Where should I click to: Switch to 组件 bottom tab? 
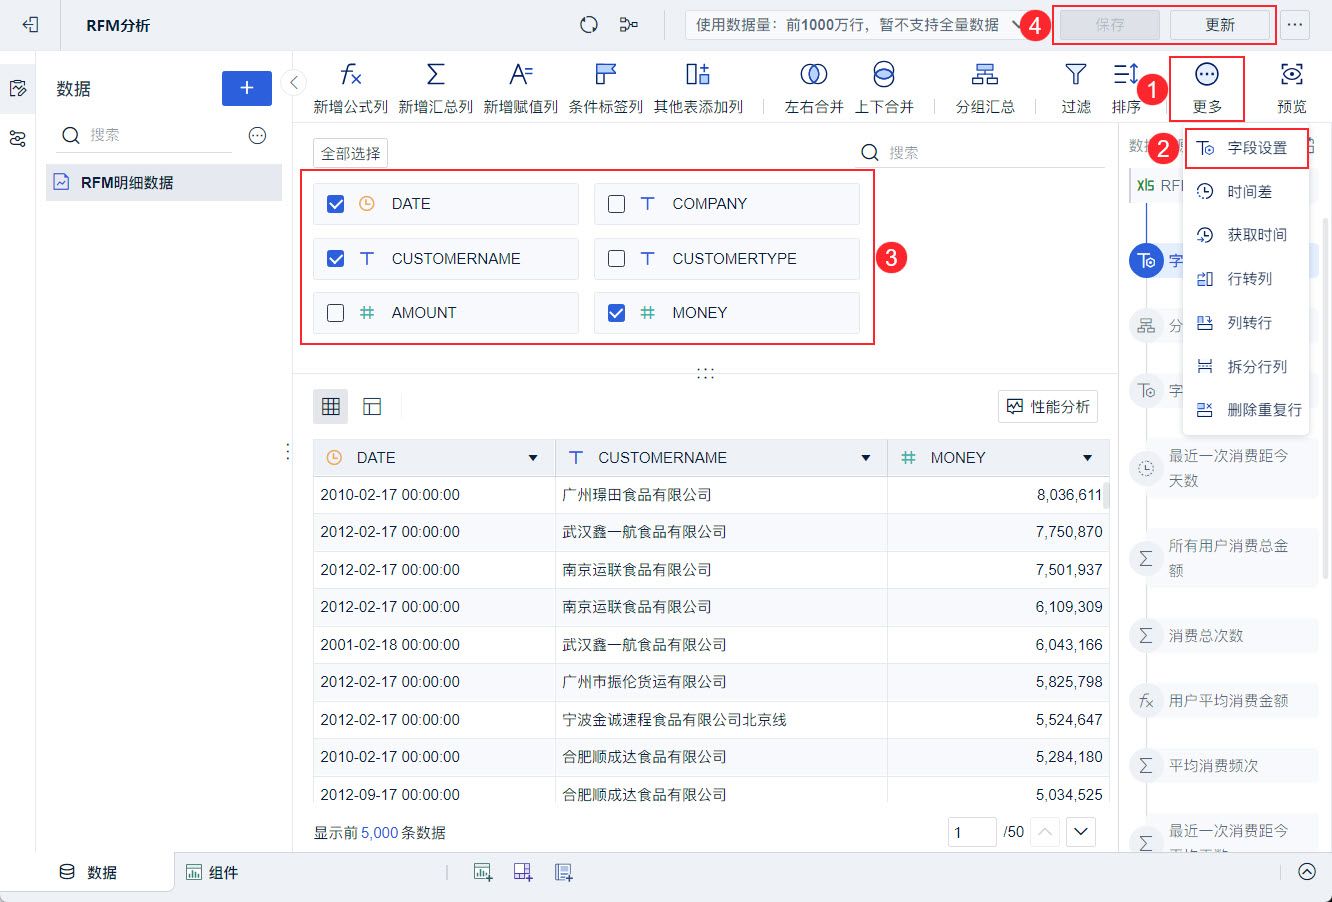coord(212,872)
